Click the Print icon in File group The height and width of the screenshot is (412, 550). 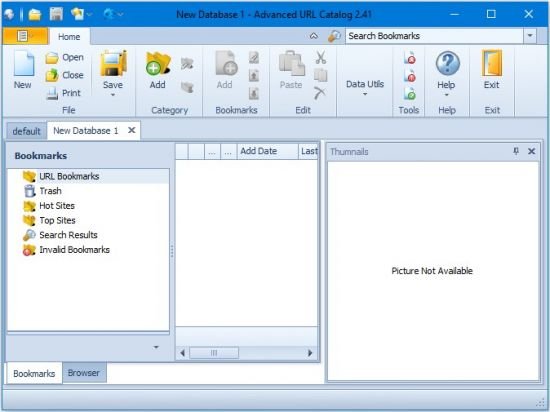click(x=52, y=93)
